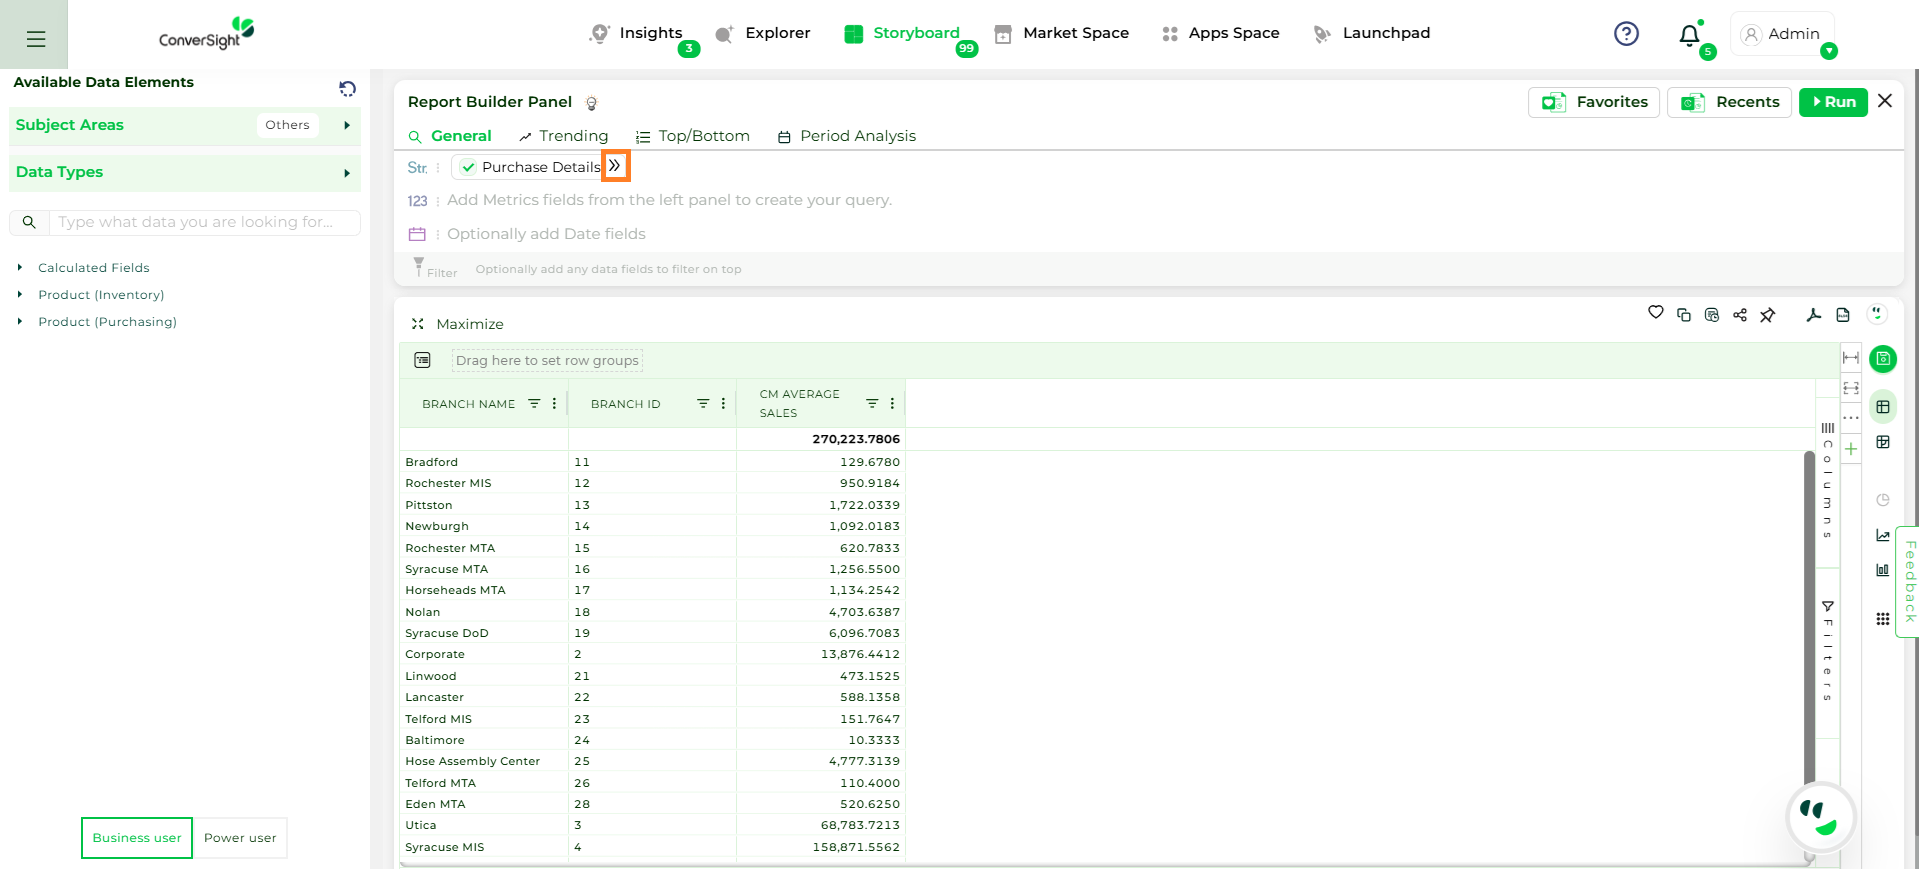Expand the Subject Areas section arrow
Image resolution: width=1923 pixels, height=869 pixels.
pos(346,125)
